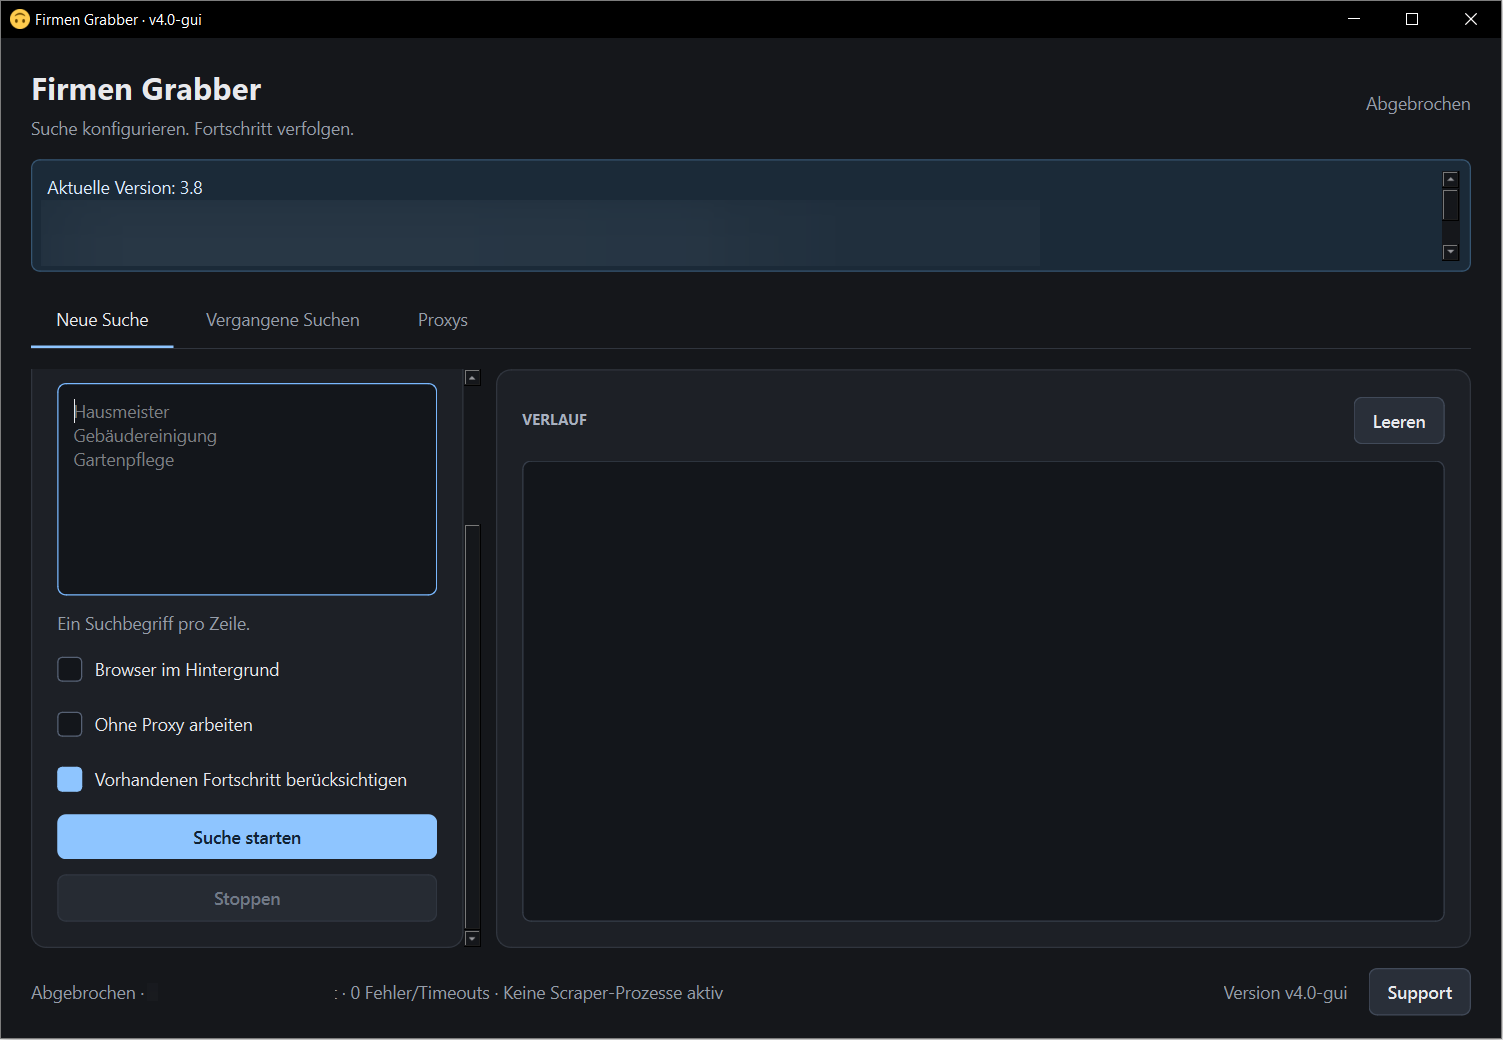
Task: Focus the search terms text area
Action: tap(247, 489)
